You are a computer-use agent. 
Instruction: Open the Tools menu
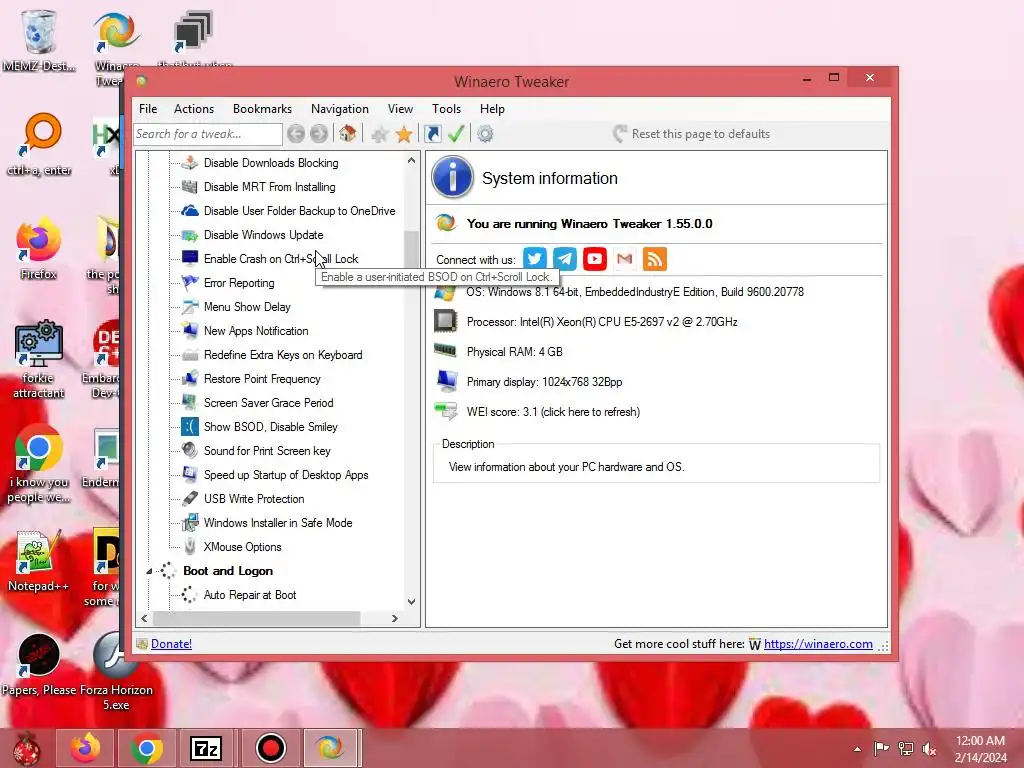(447, 109)
